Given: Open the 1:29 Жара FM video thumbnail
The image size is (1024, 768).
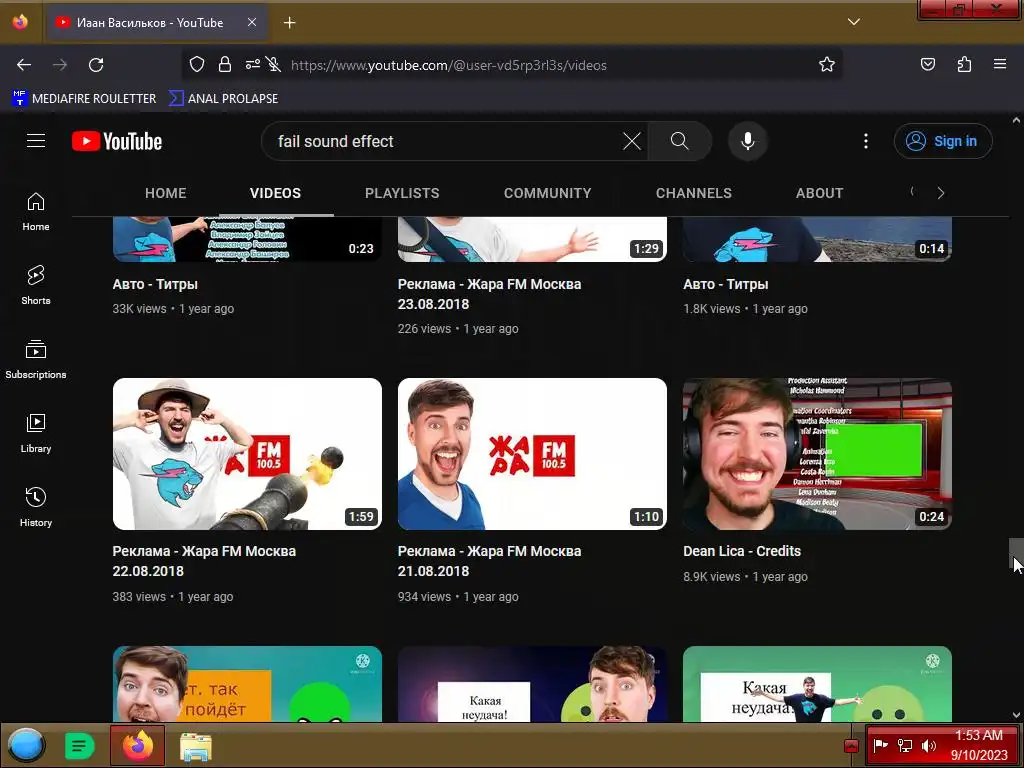Looking at the screenshot, I should [x=532, y=239].
